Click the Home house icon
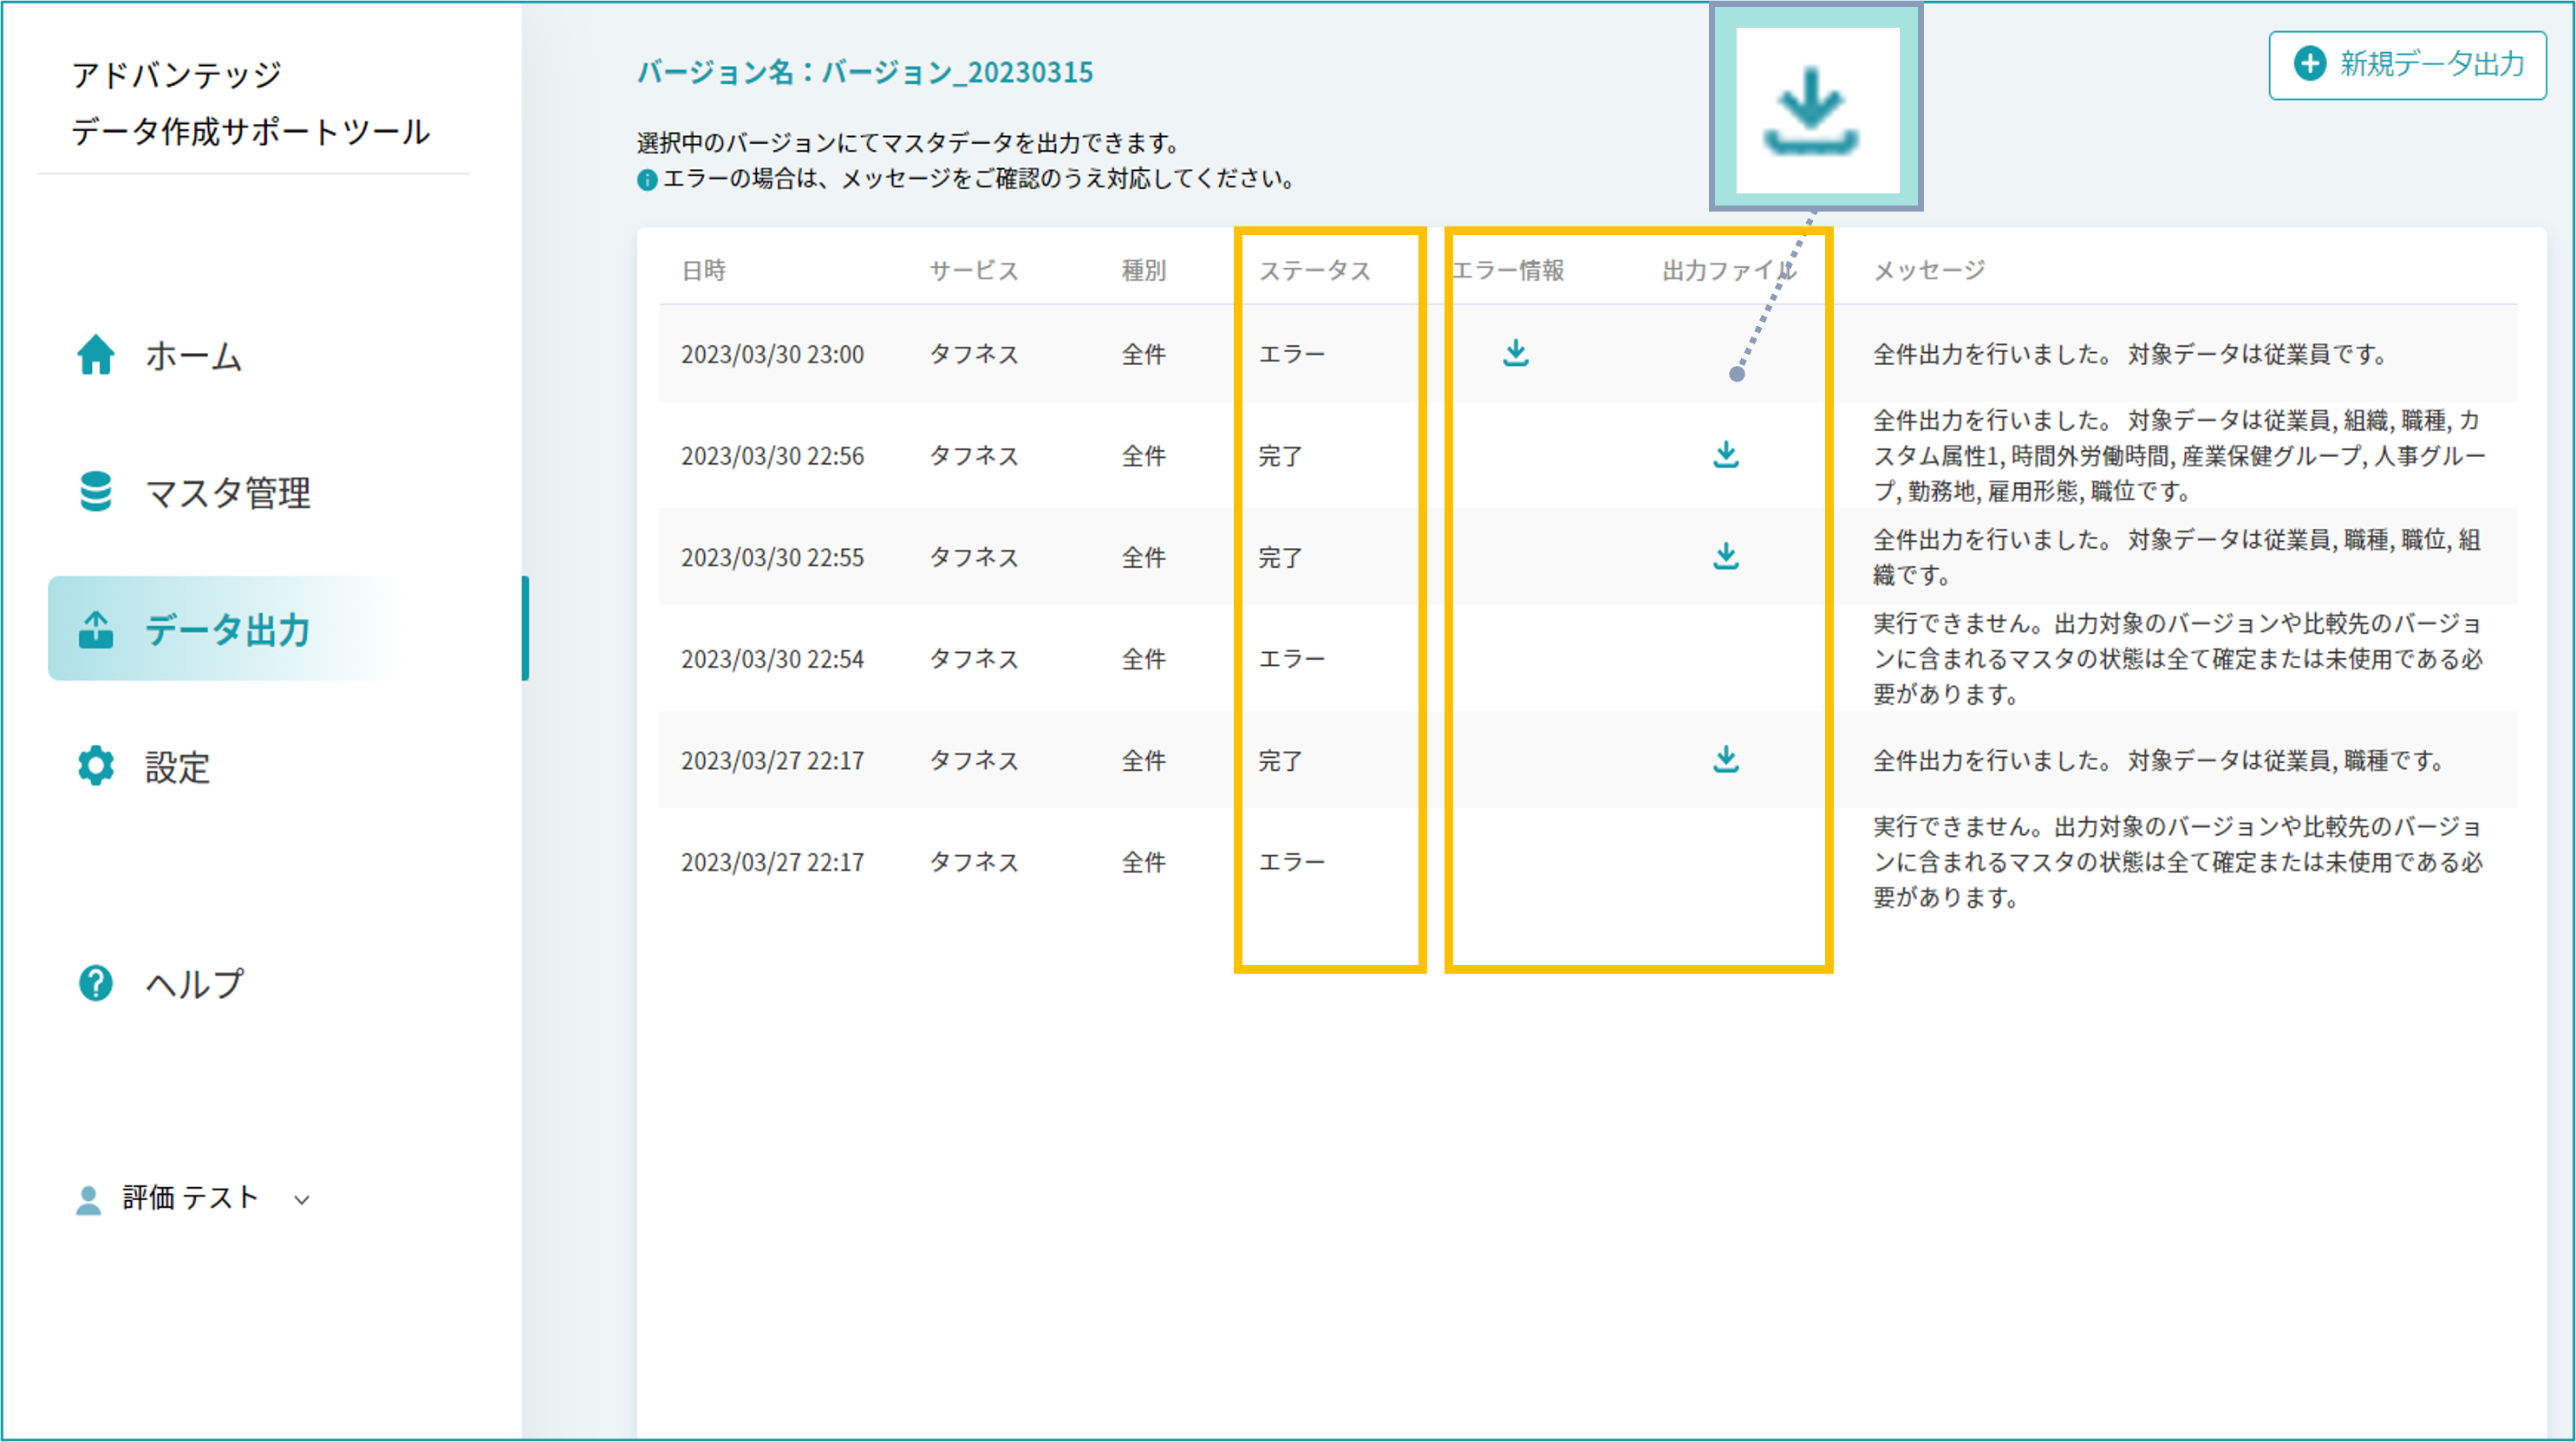Image resolution: width=2576 pixels, height=1442 pixels. tap(96, 355)
